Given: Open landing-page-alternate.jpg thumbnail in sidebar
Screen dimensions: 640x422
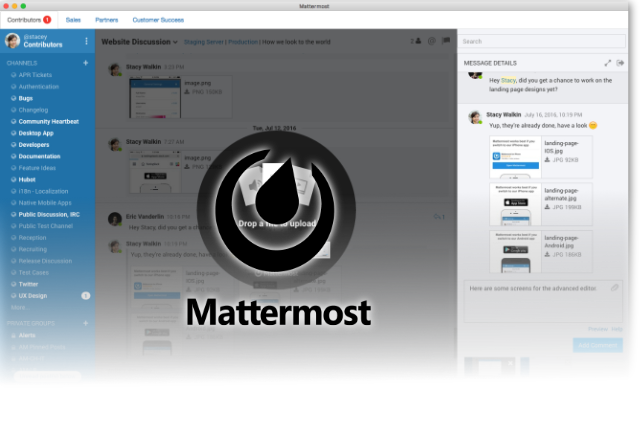Looking at the screenshot, I should pos(515,204).
